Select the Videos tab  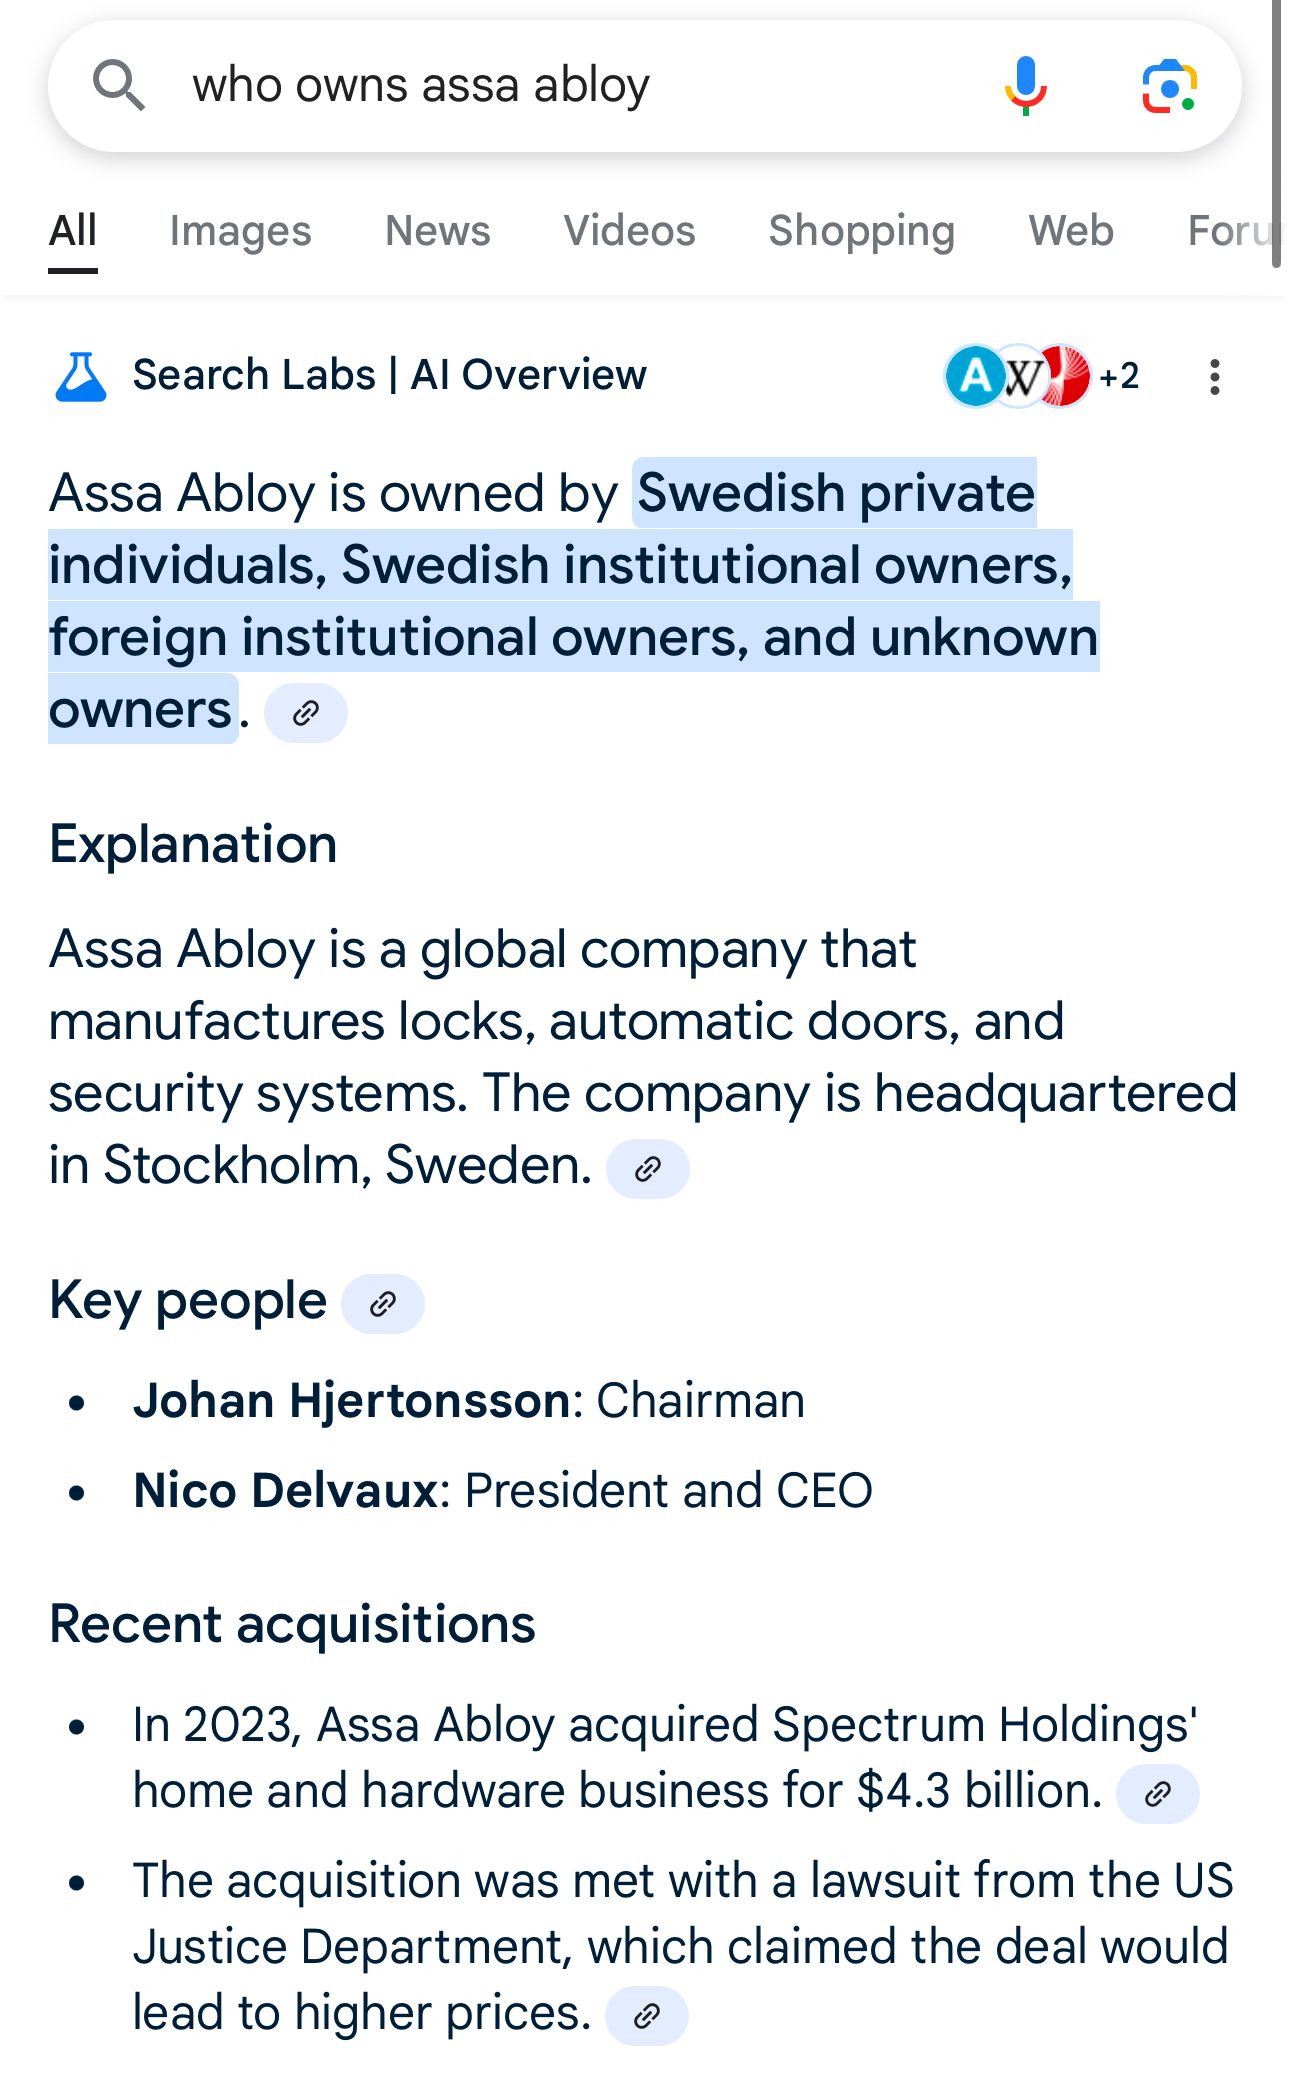[x=629, y=230]
